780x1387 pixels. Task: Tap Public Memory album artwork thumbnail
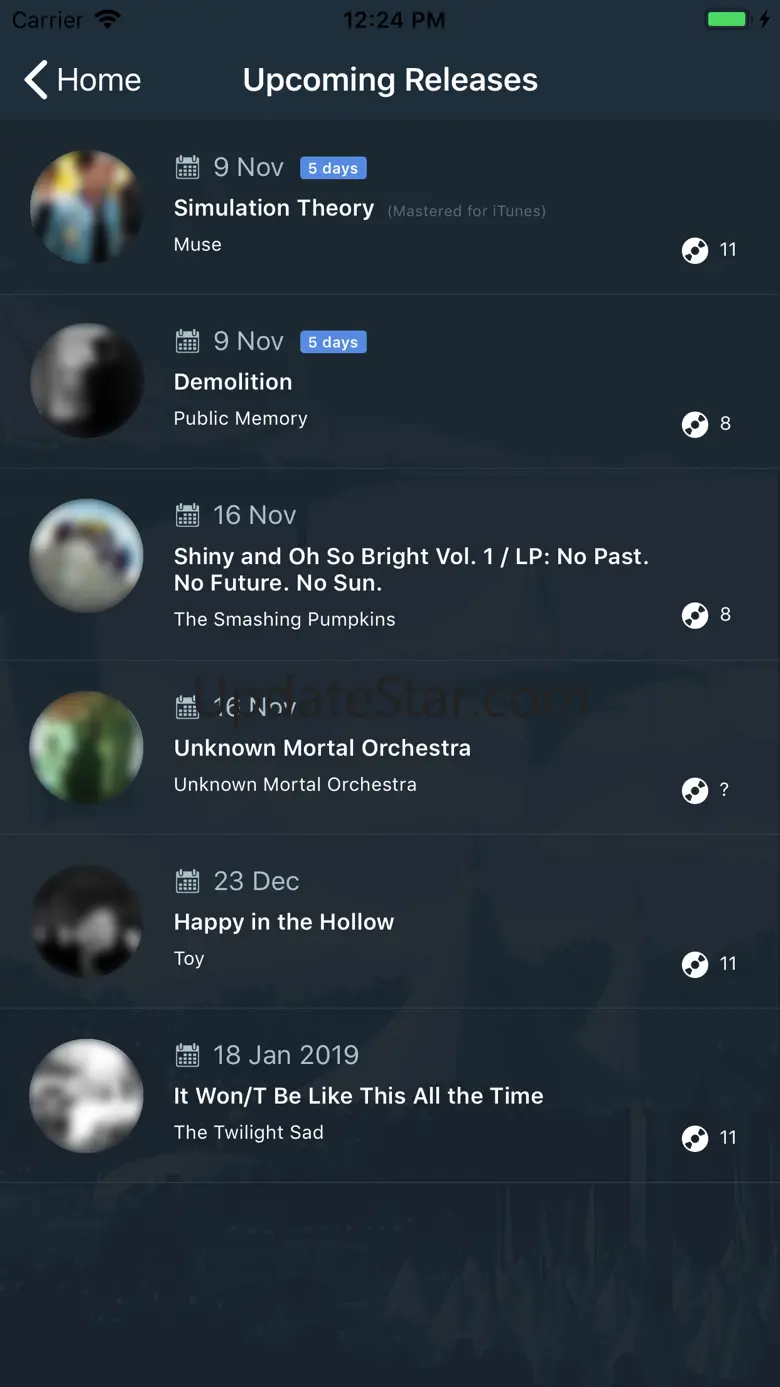(87, 381)
